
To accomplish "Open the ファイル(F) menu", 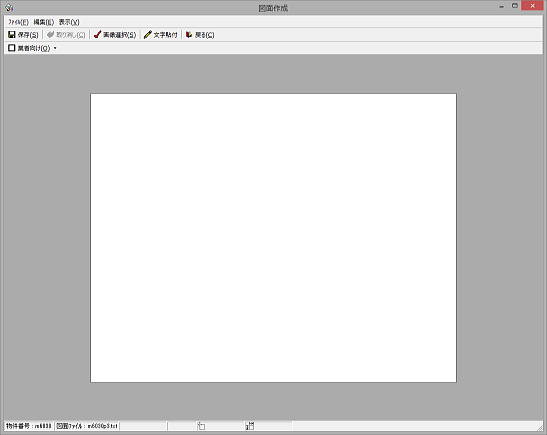I will [x=18, y=22].
